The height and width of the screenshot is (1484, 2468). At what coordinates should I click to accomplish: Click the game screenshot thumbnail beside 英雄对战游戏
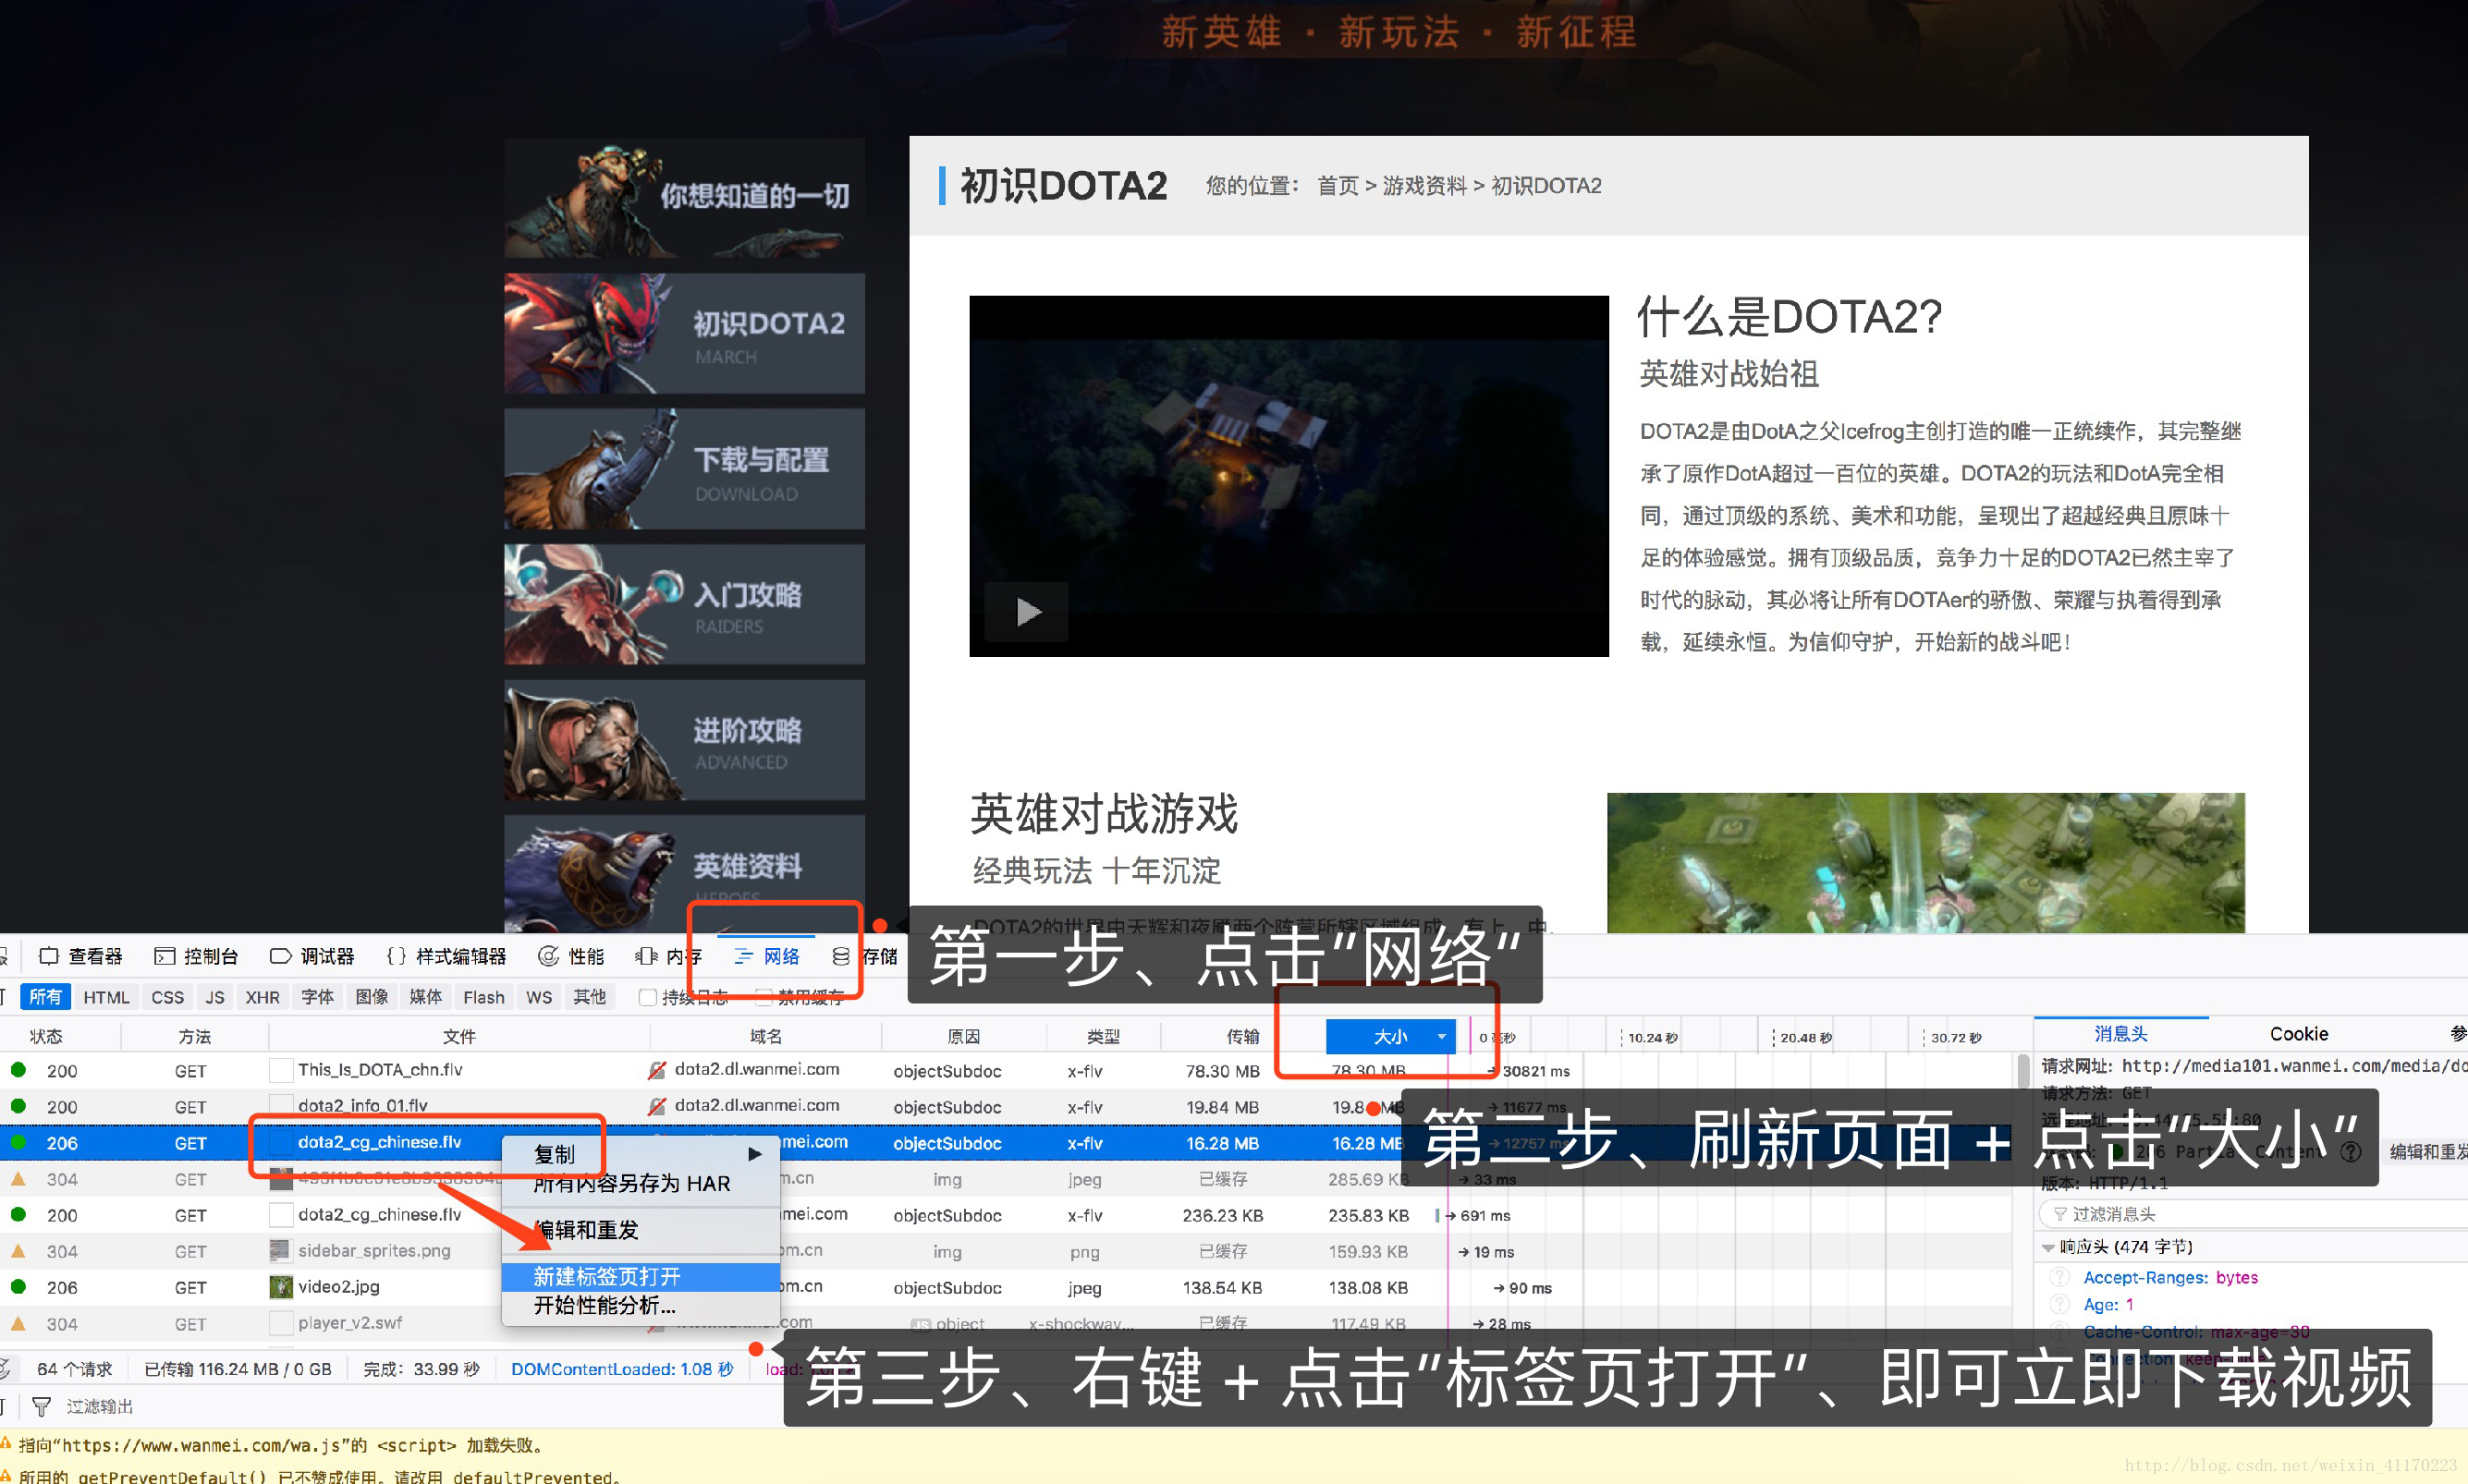click(1925, 862)
